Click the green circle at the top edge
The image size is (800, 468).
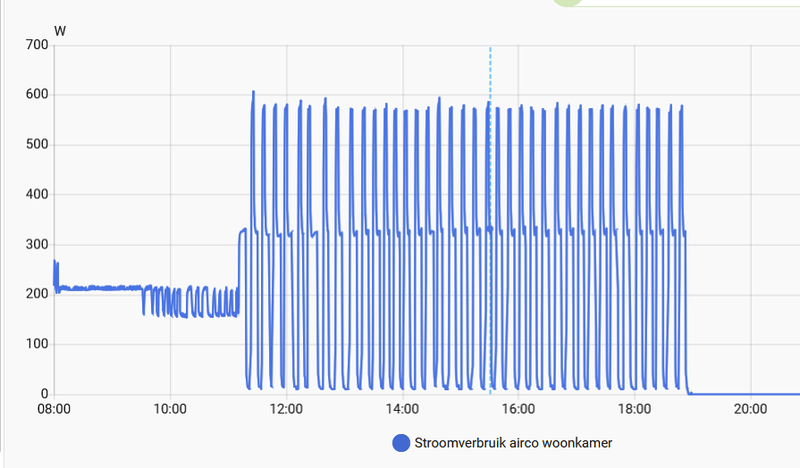click(567, 3)
